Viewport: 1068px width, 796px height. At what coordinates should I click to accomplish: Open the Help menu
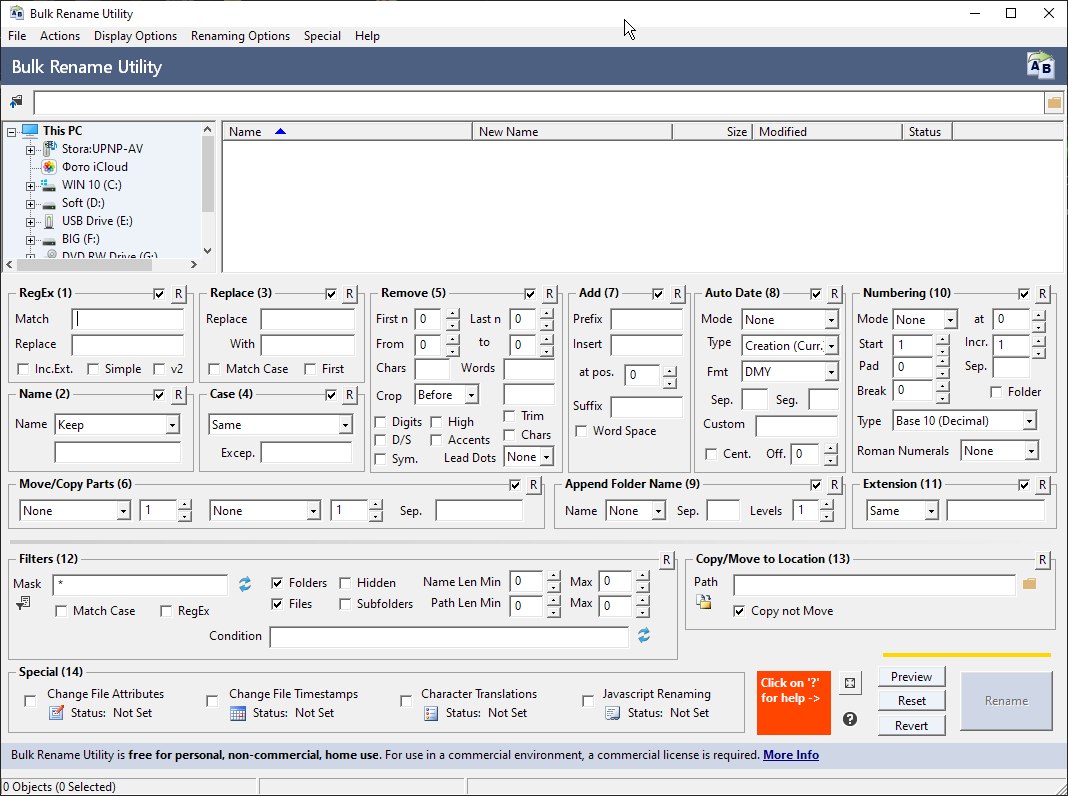[x=367, y=36]
